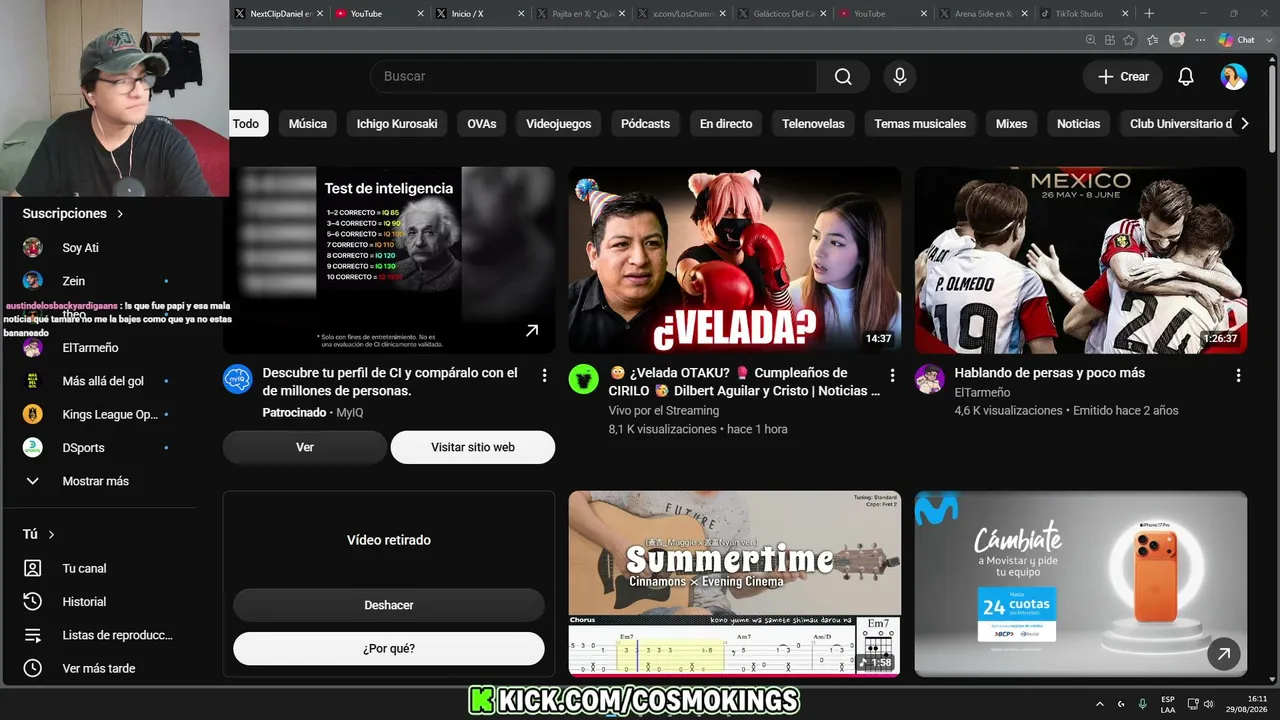Click Visitar sitio web button
Viewport: 1280px width, 720px height.
473,448
